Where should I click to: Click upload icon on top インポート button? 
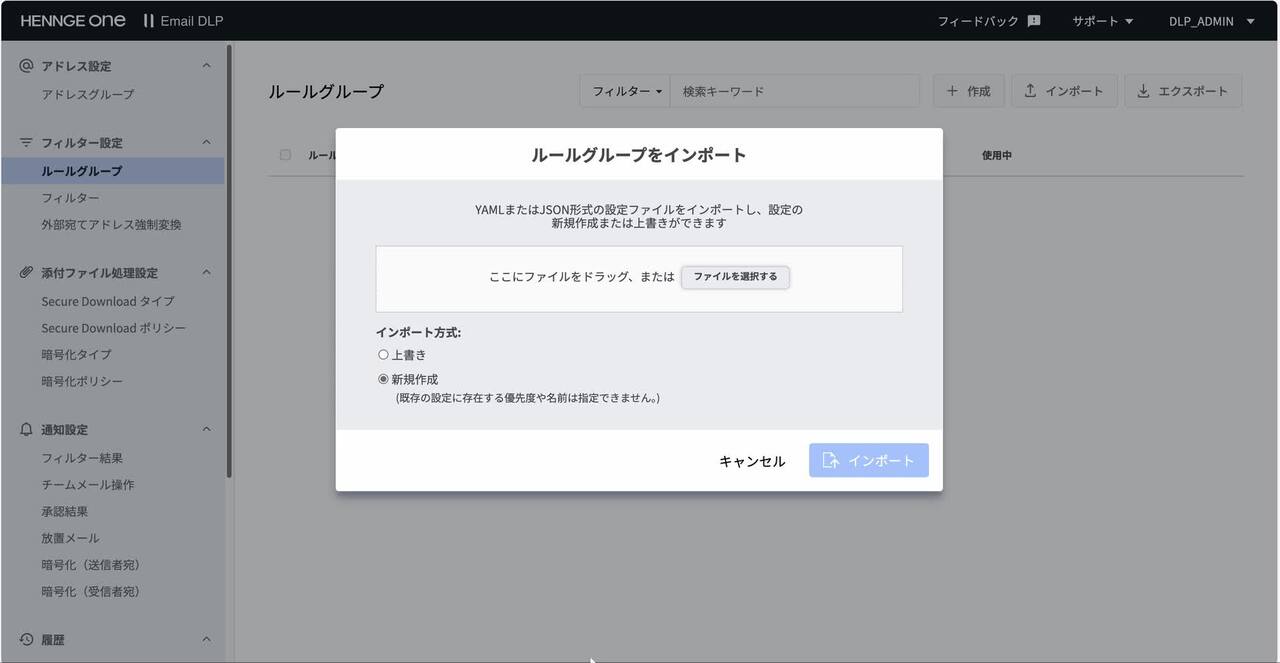pyautogui.click(x=1030, y=91)
